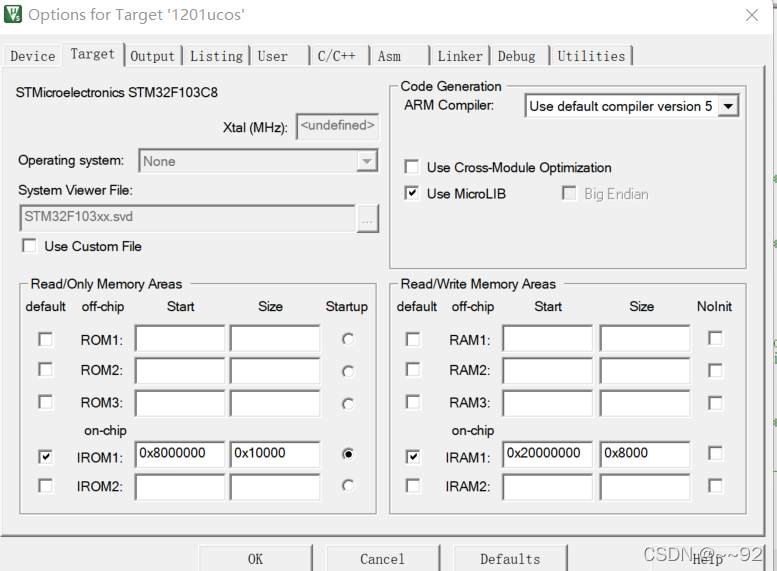
Task: Select ROM3 as Startup region
Action: point(348,404)
